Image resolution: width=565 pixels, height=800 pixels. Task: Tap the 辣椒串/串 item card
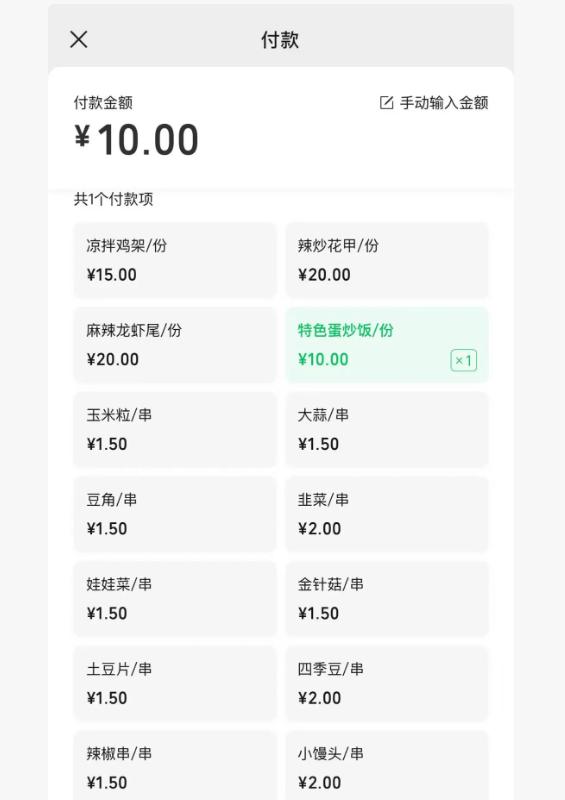click(x=175, y=765)
